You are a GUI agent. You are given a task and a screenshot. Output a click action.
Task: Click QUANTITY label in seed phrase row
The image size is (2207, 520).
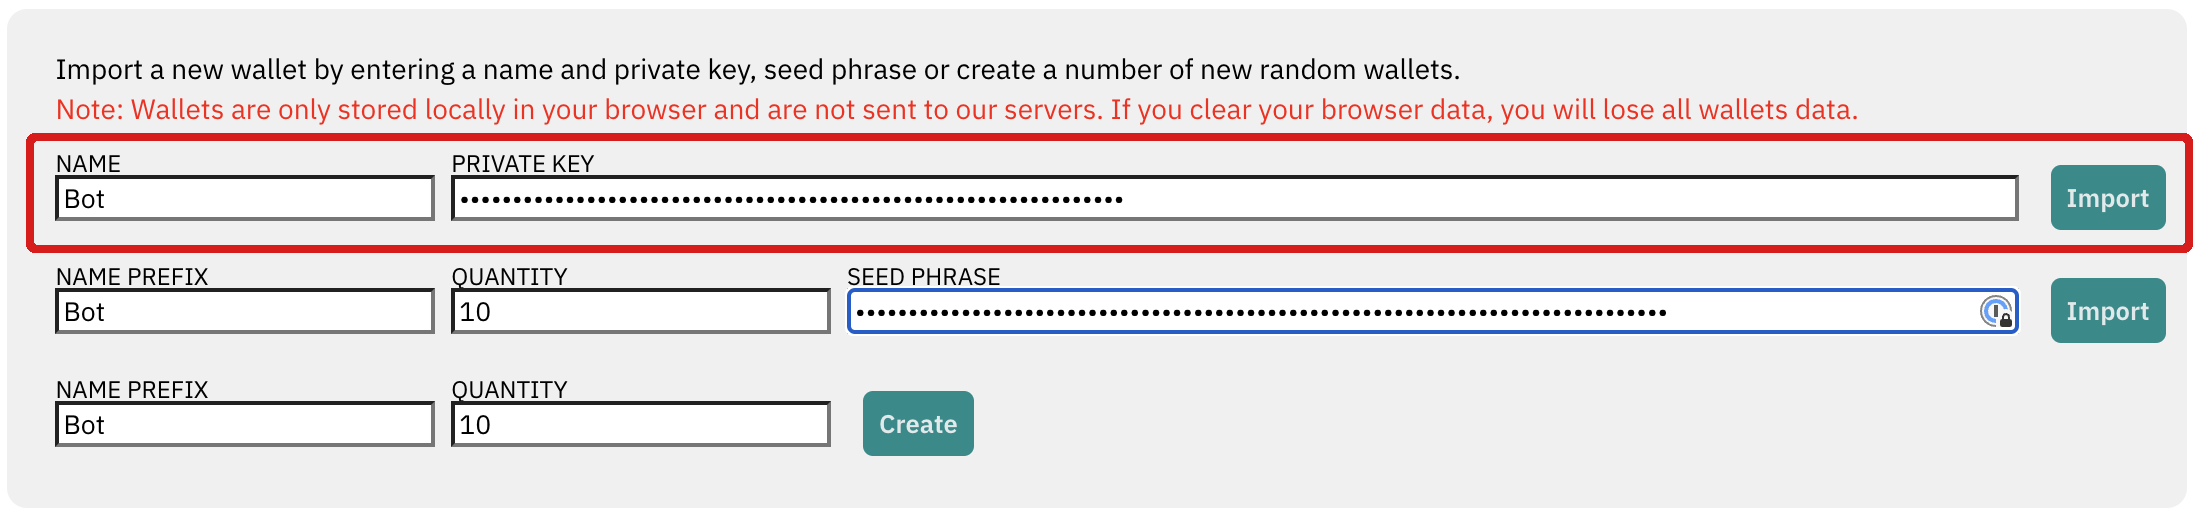point(509,277)
